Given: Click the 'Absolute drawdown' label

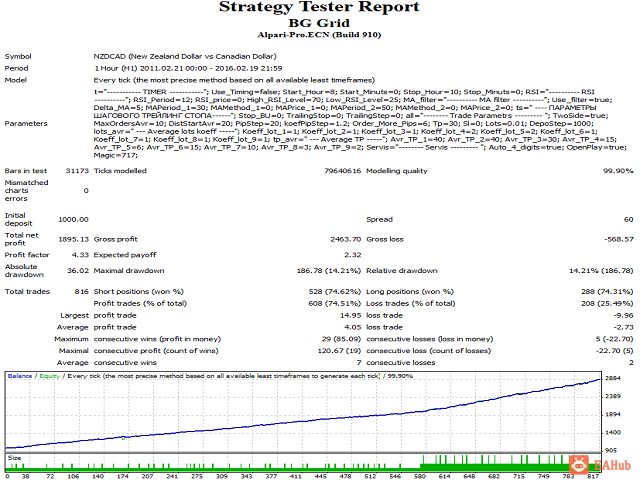Looking at the screenshot, I should [x=24, y=271].
